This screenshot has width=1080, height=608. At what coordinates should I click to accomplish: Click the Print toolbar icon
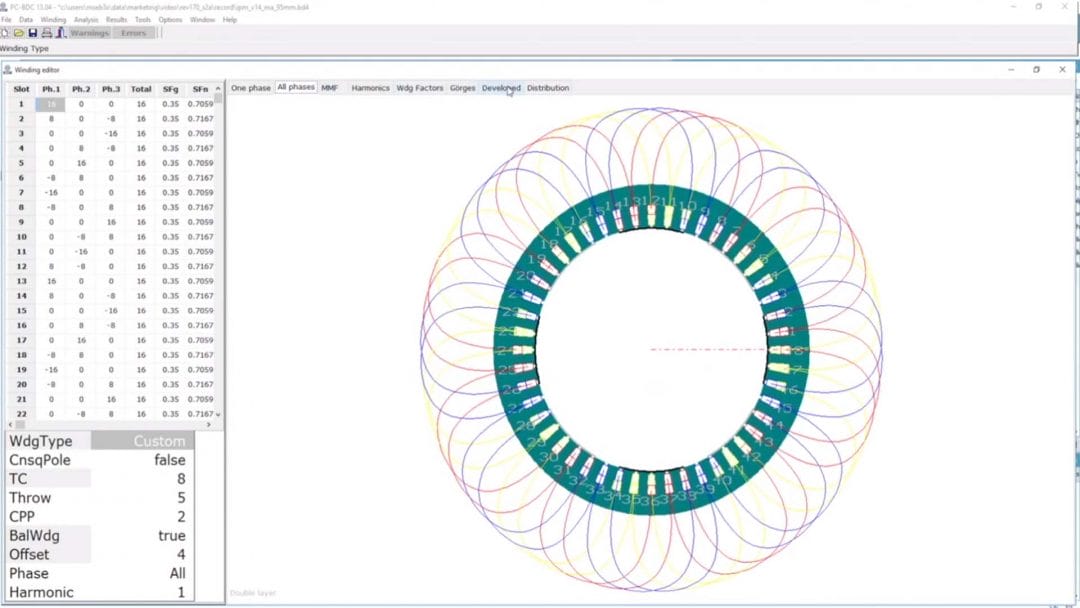(47, 31)
